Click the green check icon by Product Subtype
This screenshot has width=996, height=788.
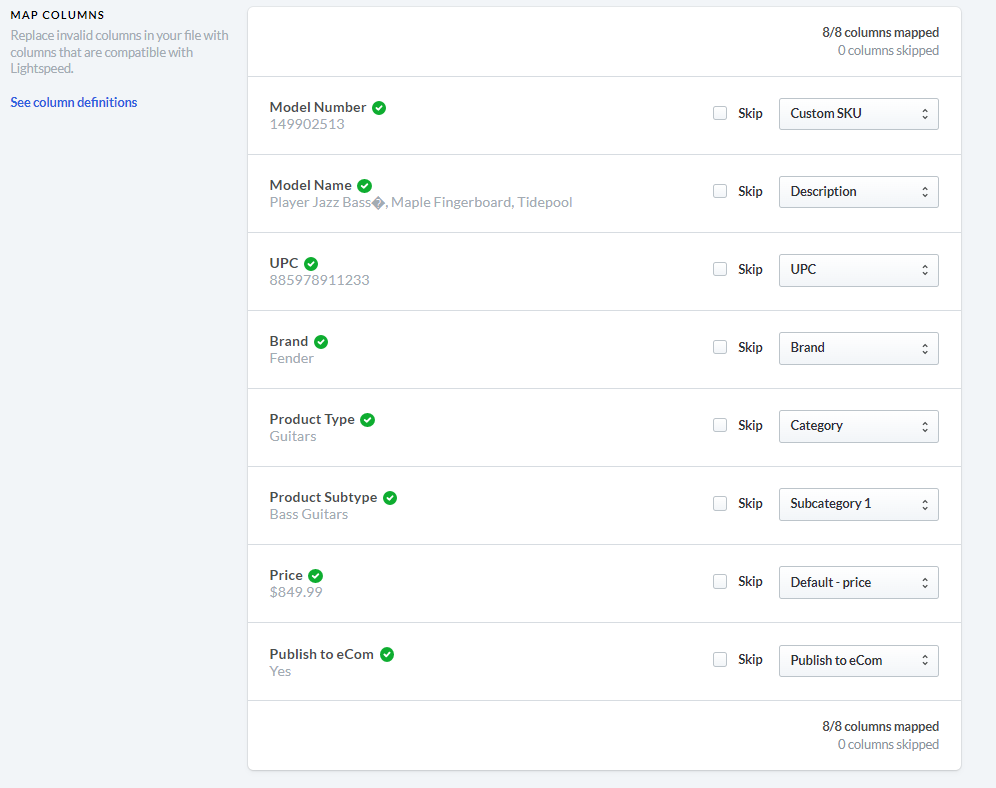point(390,498)
